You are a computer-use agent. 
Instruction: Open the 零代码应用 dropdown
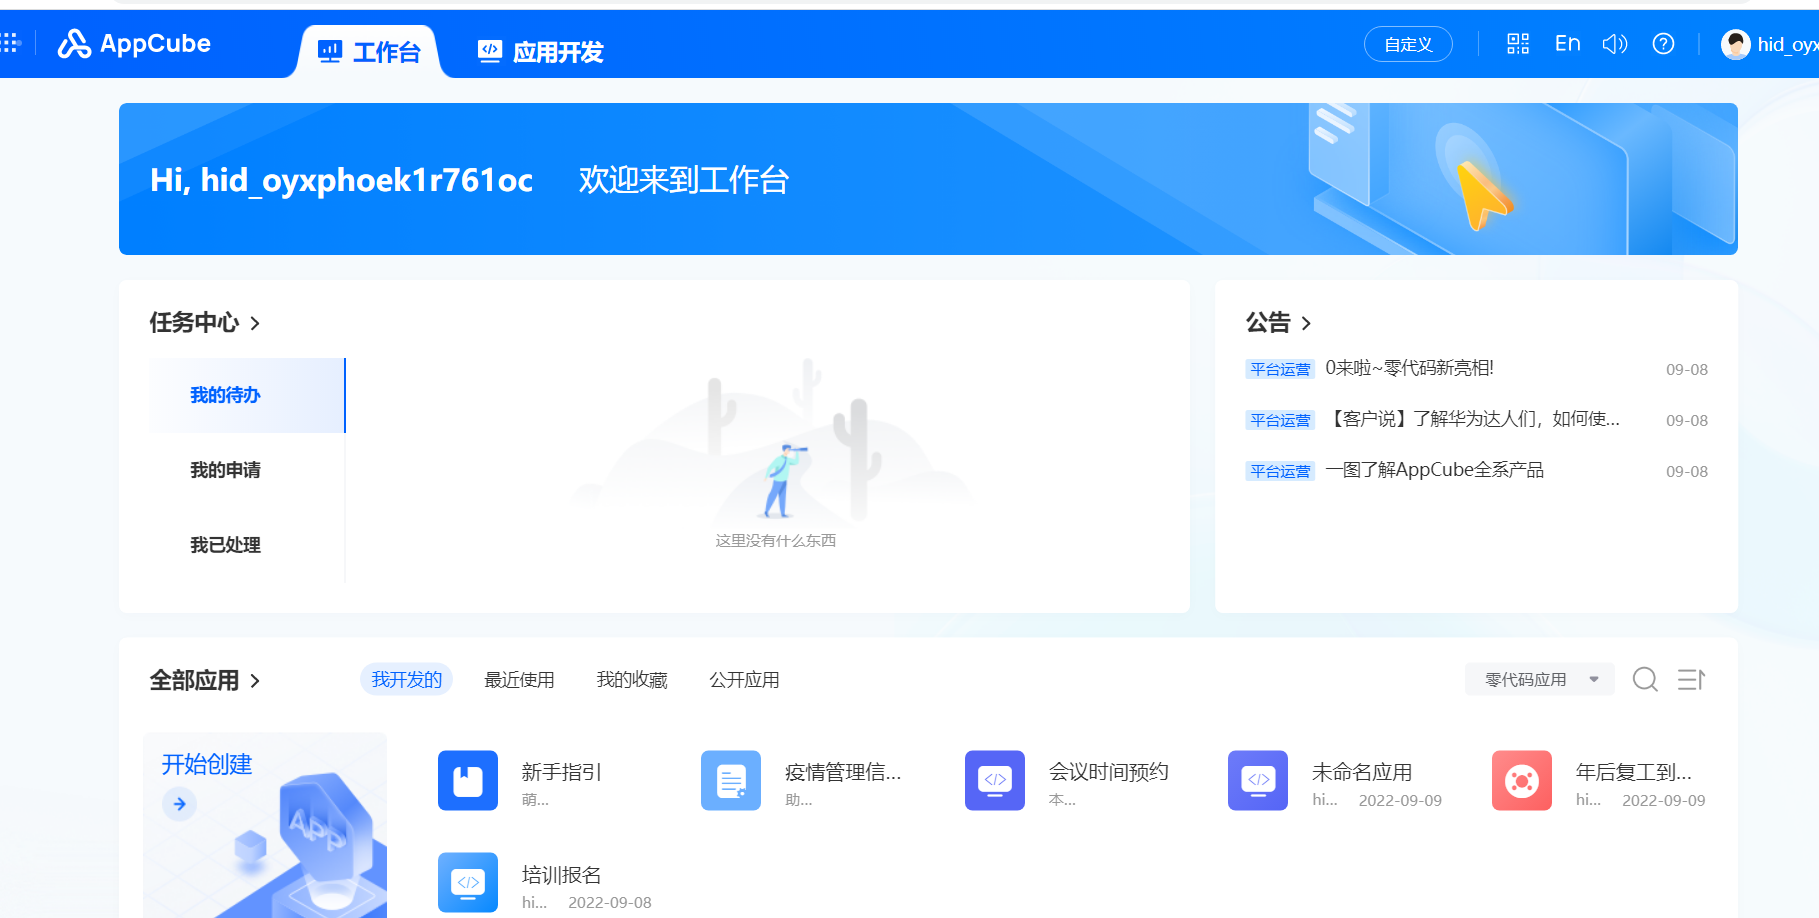[x=1540, y=679]
